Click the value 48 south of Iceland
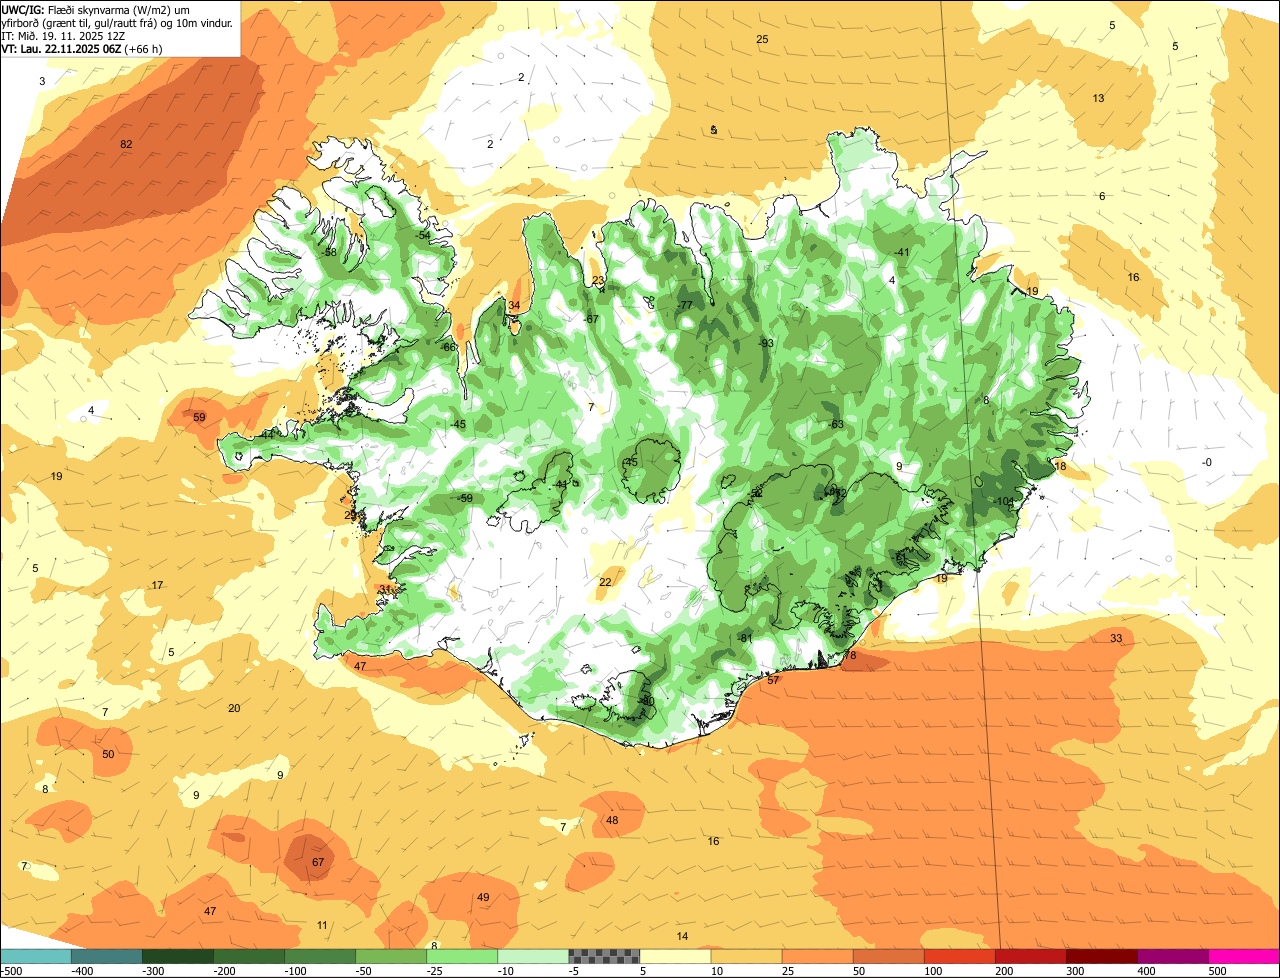1280x978 pixels. [612, 820]
